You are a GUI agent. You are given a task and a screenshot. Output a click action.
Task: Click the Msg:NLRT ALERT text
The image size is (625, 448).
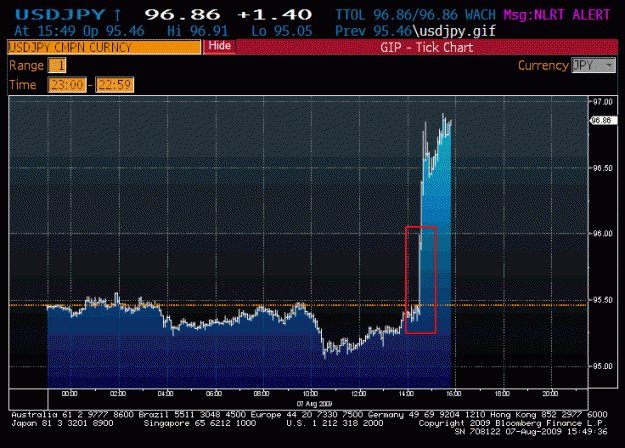click(557, 15)
